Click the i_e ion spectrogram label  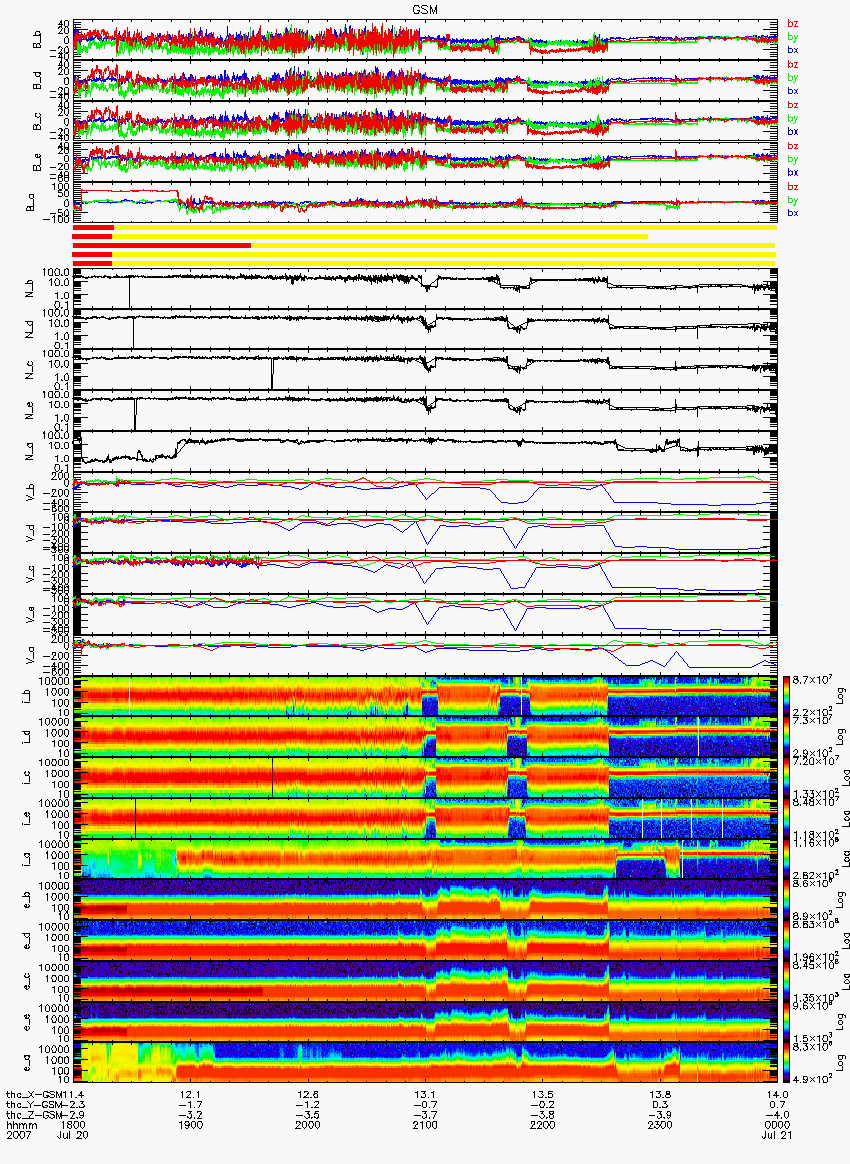tap(27, 819)
